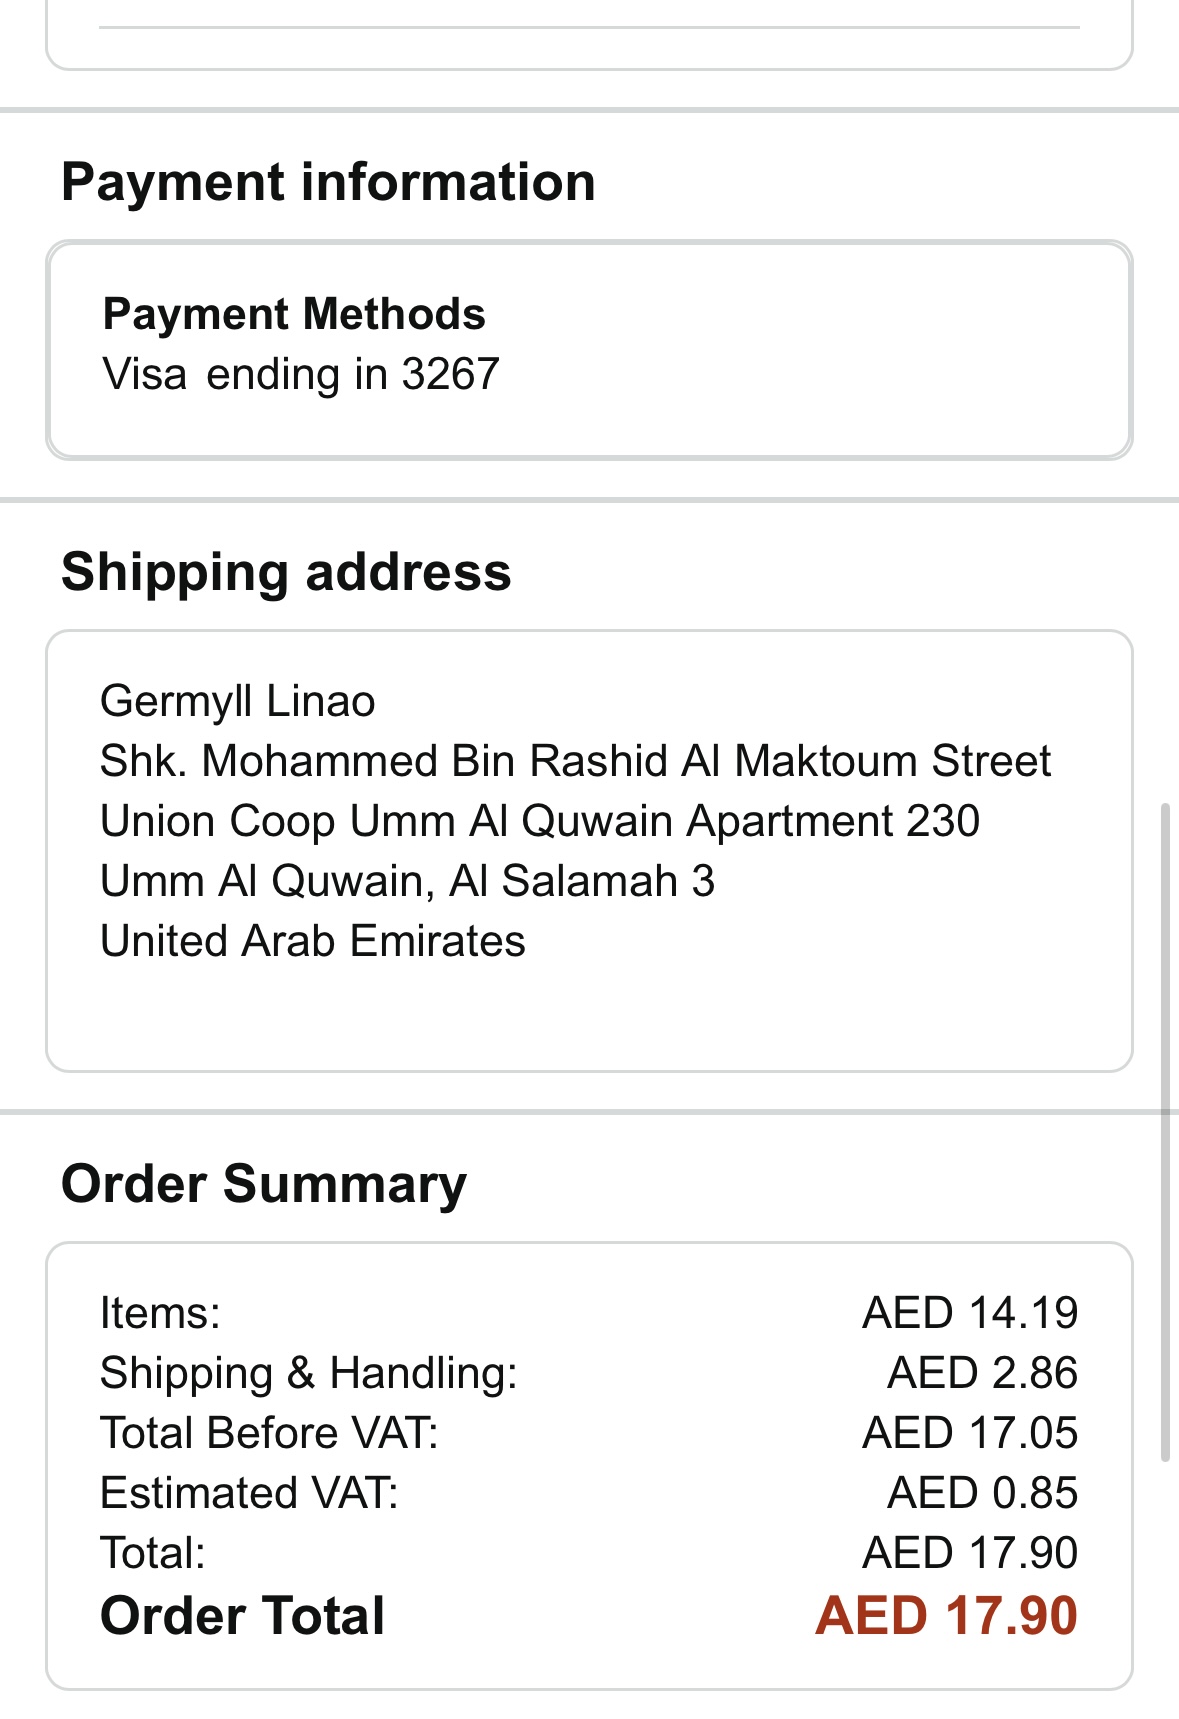Click the Shipping address heading
Viewport: 1179px width, 1719px height.
(x=286, y=572)
